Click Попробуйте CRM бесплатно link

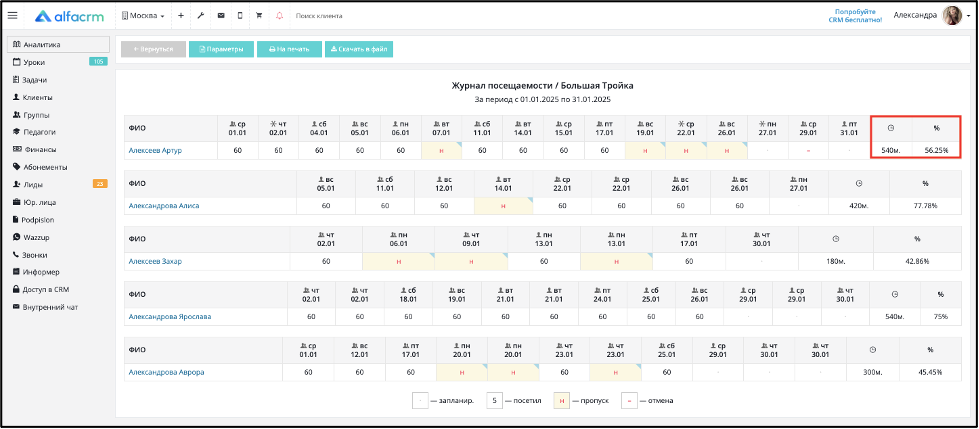pyautogui.click(x=855, y=16)
